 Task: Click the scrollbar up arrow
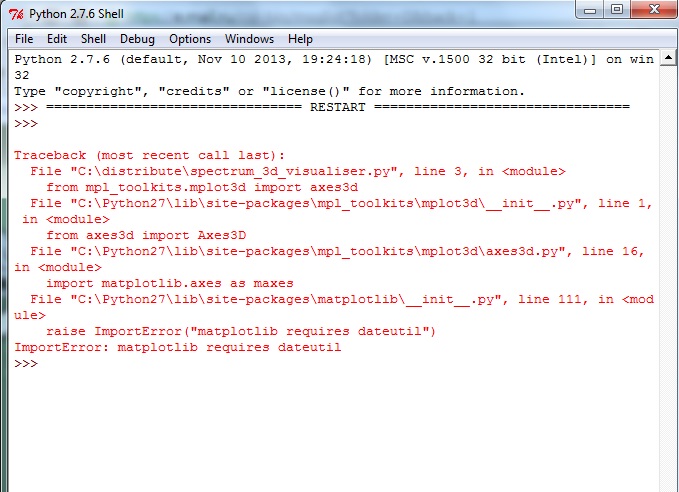(668, 58)
